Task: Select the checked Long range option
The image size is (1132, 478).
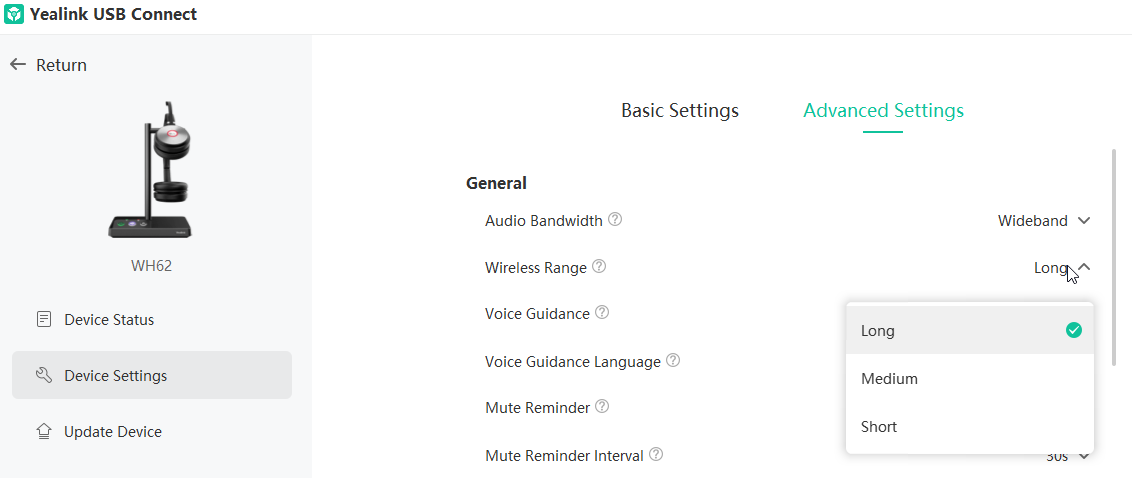Action: pyautogui.click(x=970, y=331)
